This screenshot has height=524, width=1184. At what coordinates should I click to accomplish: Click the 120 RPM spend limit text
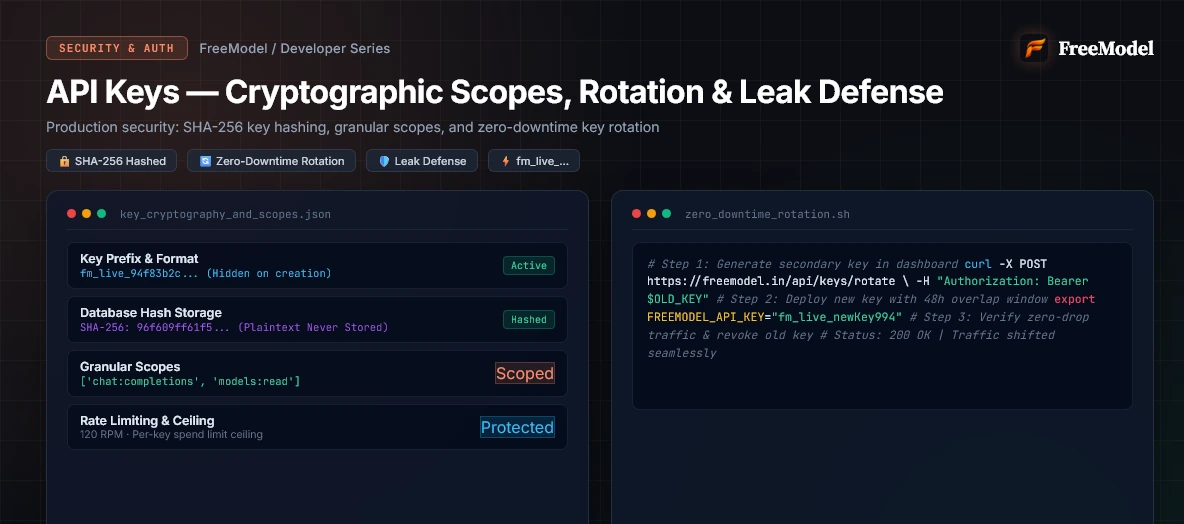pyautogui.click(x=171, y=435)
